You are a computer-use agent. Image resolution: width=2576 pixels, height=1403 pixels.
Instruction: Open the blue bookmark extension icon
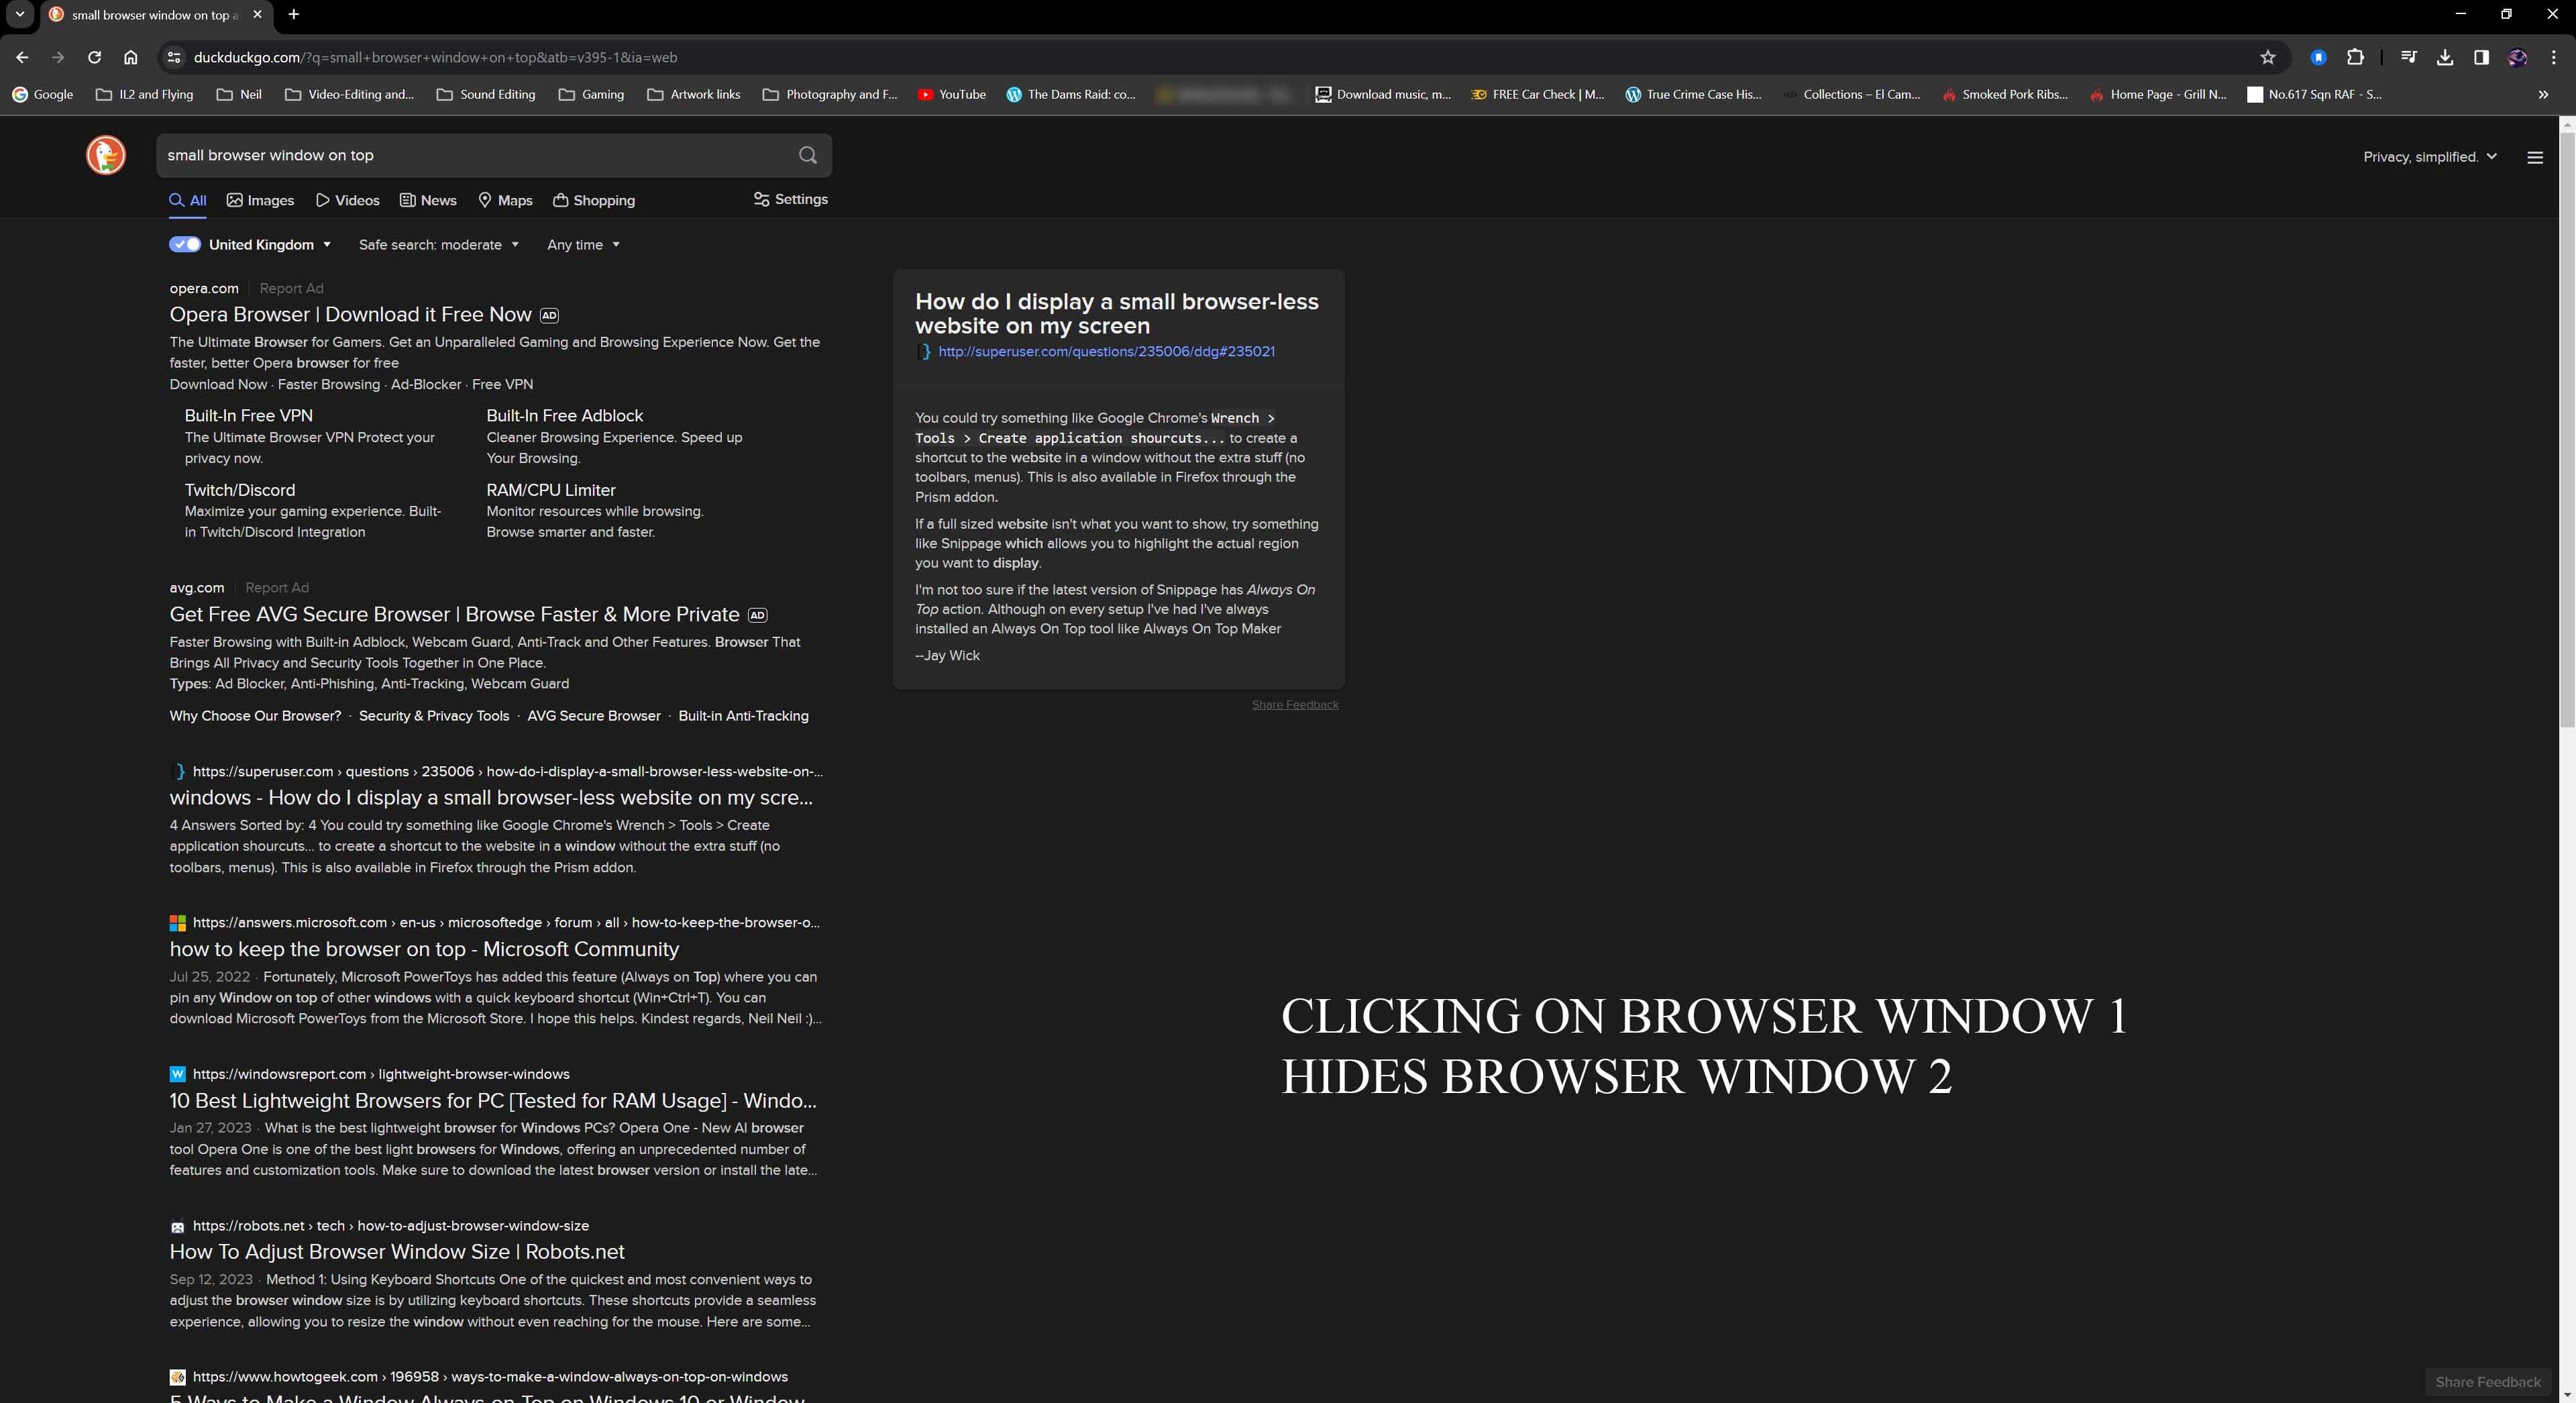tap(2318, 57)
